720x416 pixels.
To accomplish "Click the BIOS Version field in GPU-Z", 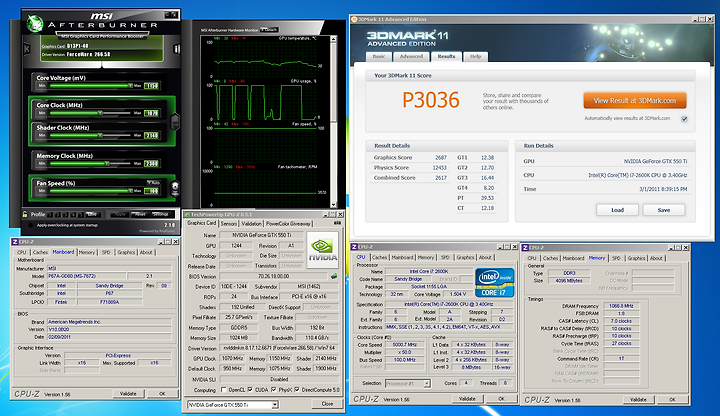I will [274, 276].
